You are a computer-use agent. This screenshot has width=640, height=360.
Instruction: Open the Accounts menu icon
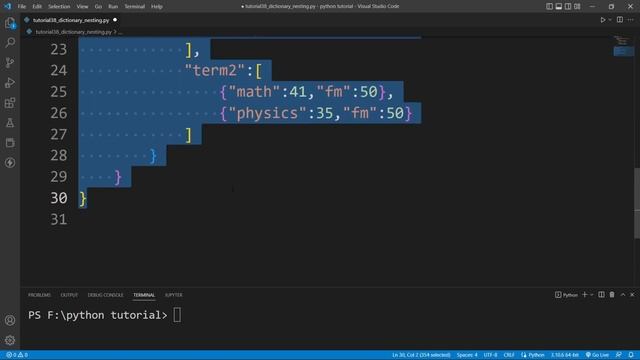[10, 320]
